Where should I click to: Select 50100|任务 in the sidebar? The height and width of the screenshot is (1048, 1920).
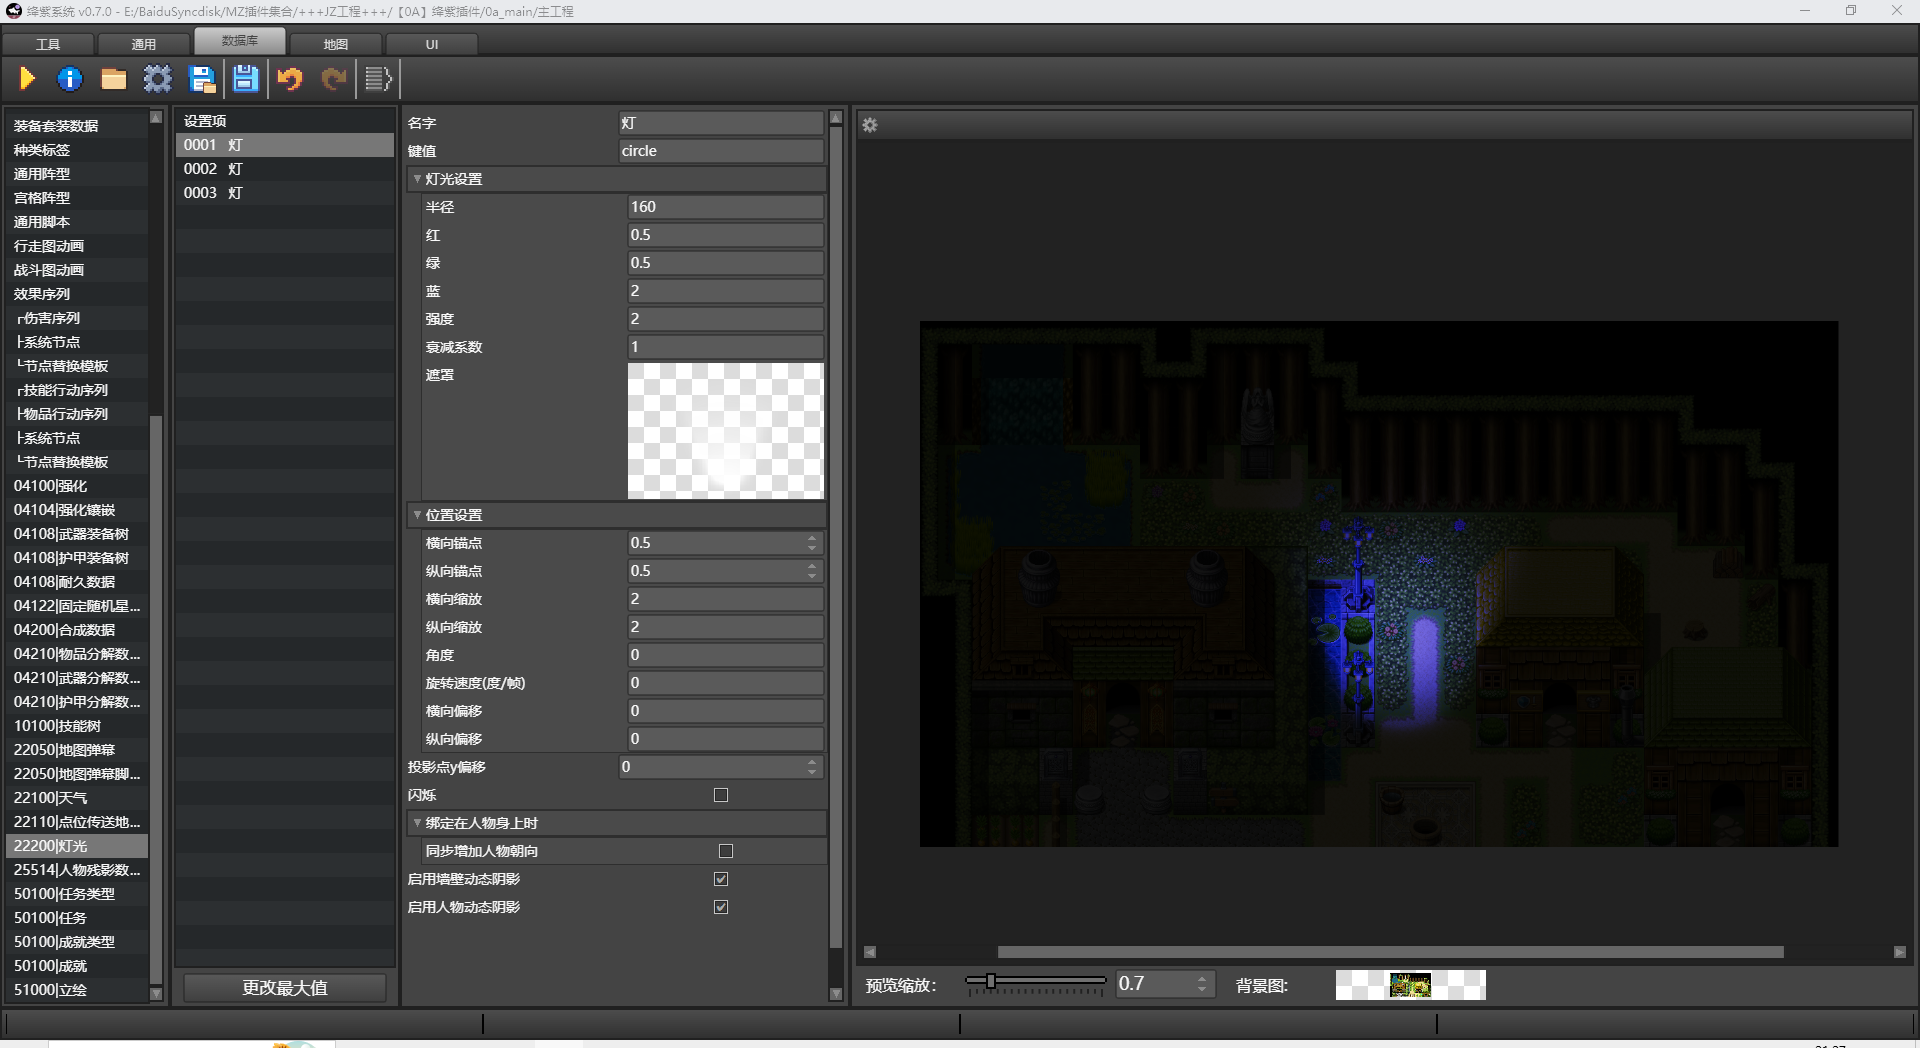click(x=77, y=918)
